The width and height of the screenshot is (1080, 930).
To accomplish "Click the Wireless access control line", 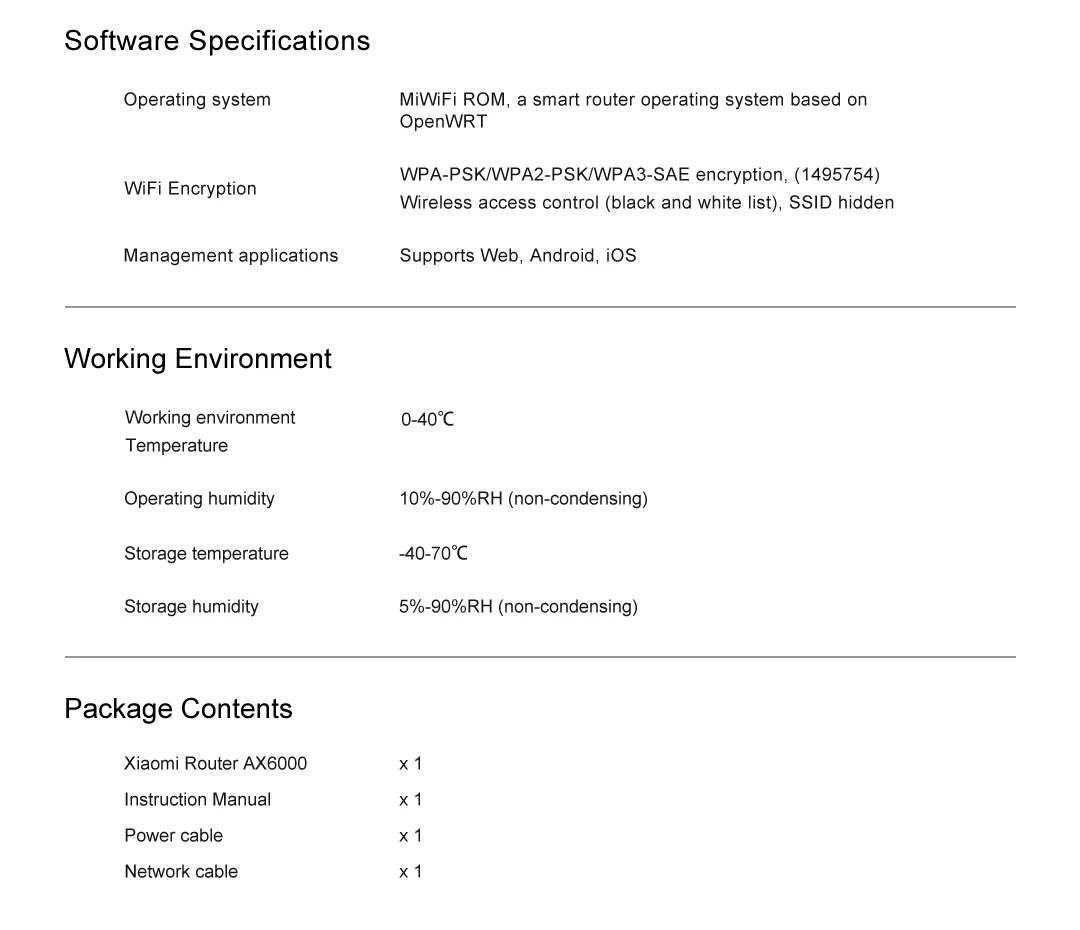I will (x=647, y=203).
